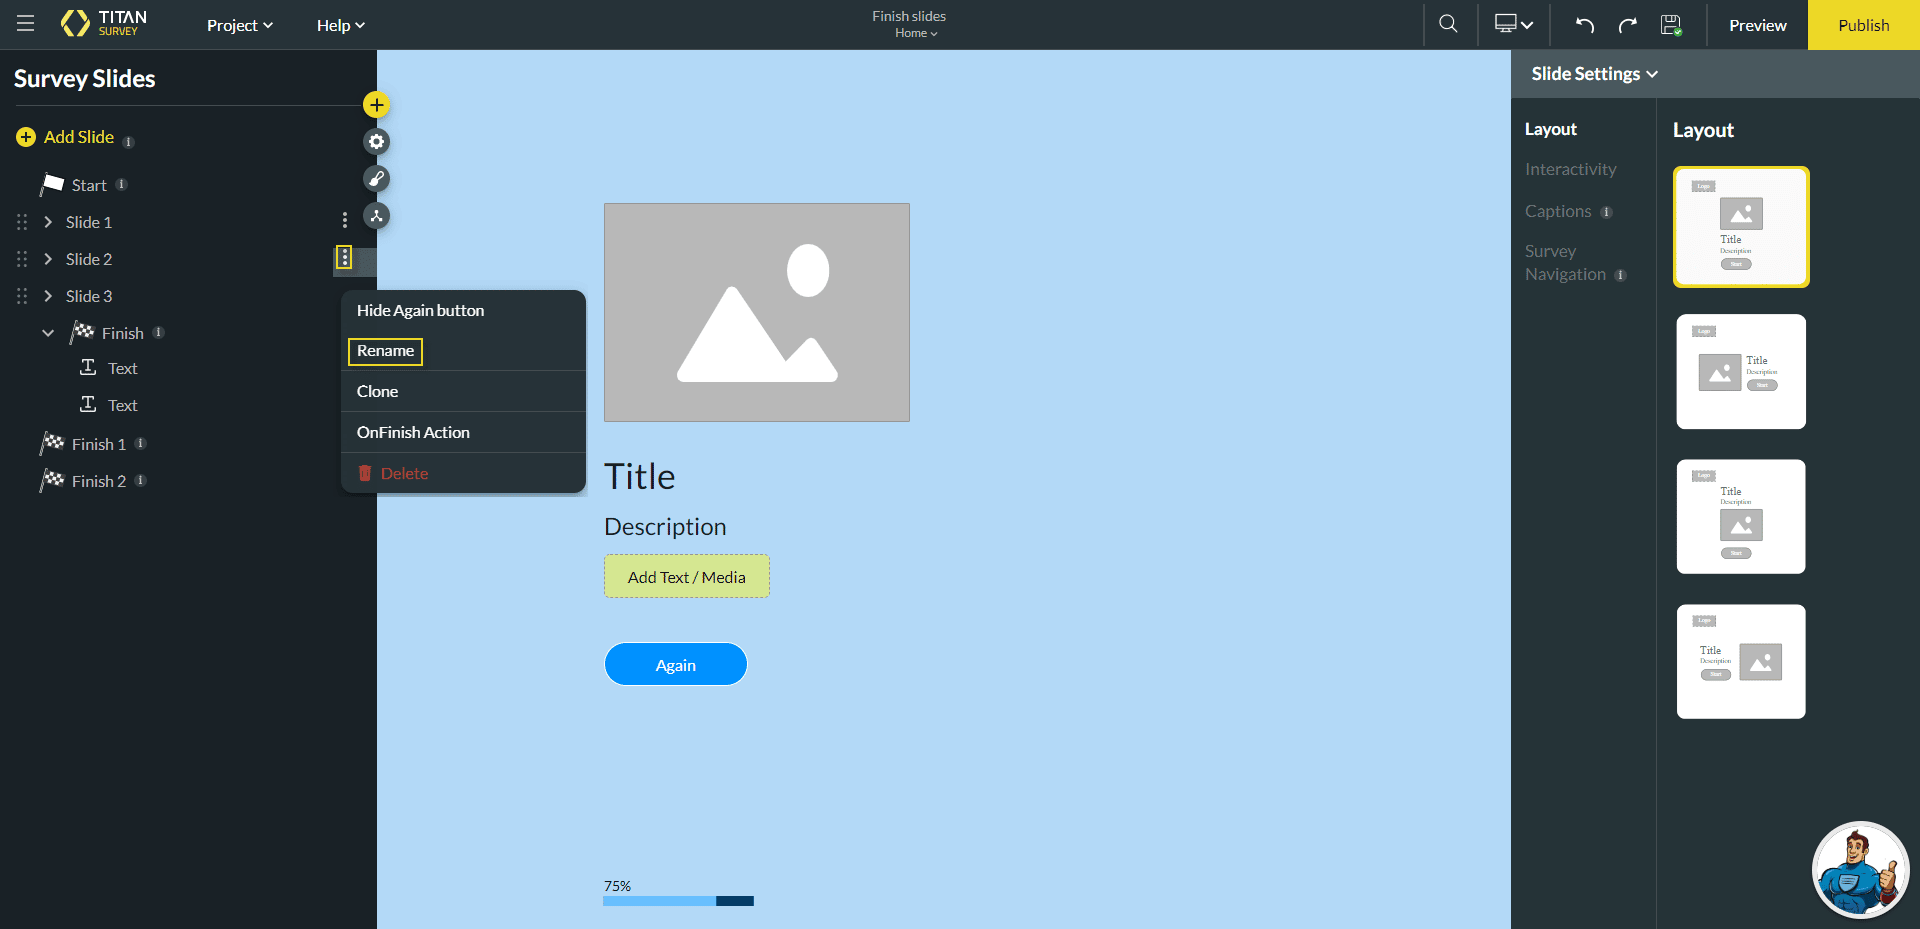Toggle Hide Again button option
Screen dimensions: 1920x929
coord(420,310)
